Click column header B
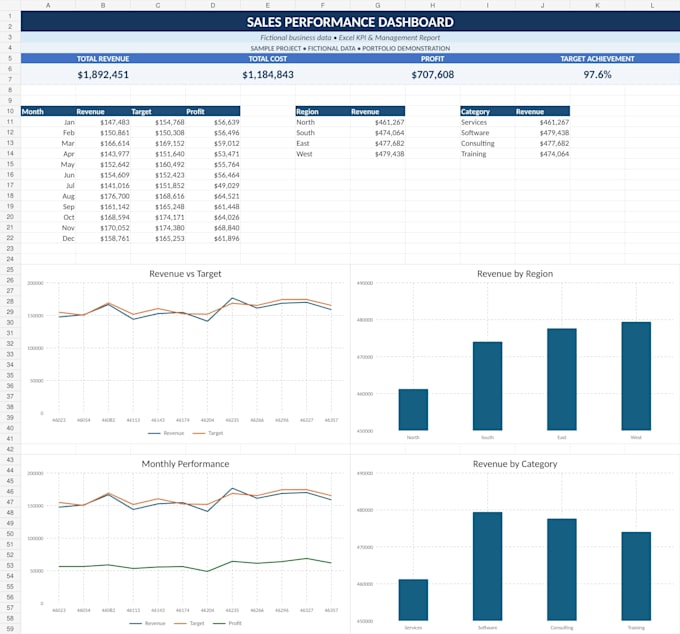This screenshot has height=634, width=680. tap(103, 5)
